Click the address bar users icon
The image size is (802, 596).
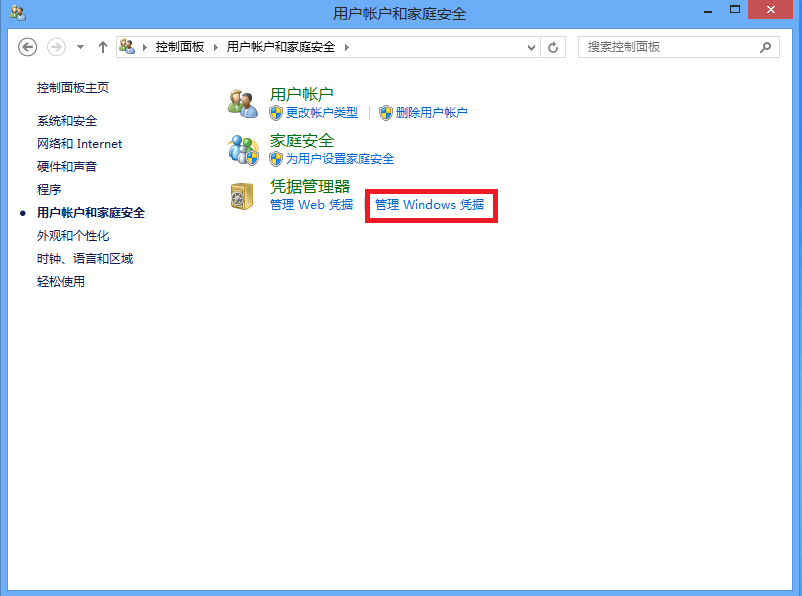127,47
